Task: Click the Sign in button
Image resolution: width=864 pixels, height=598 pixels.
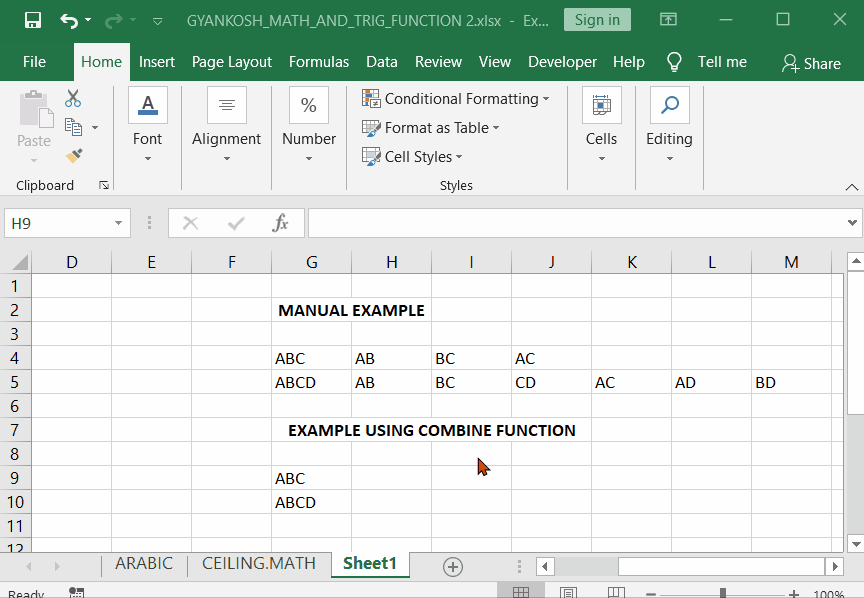Action: click(597, 19)
